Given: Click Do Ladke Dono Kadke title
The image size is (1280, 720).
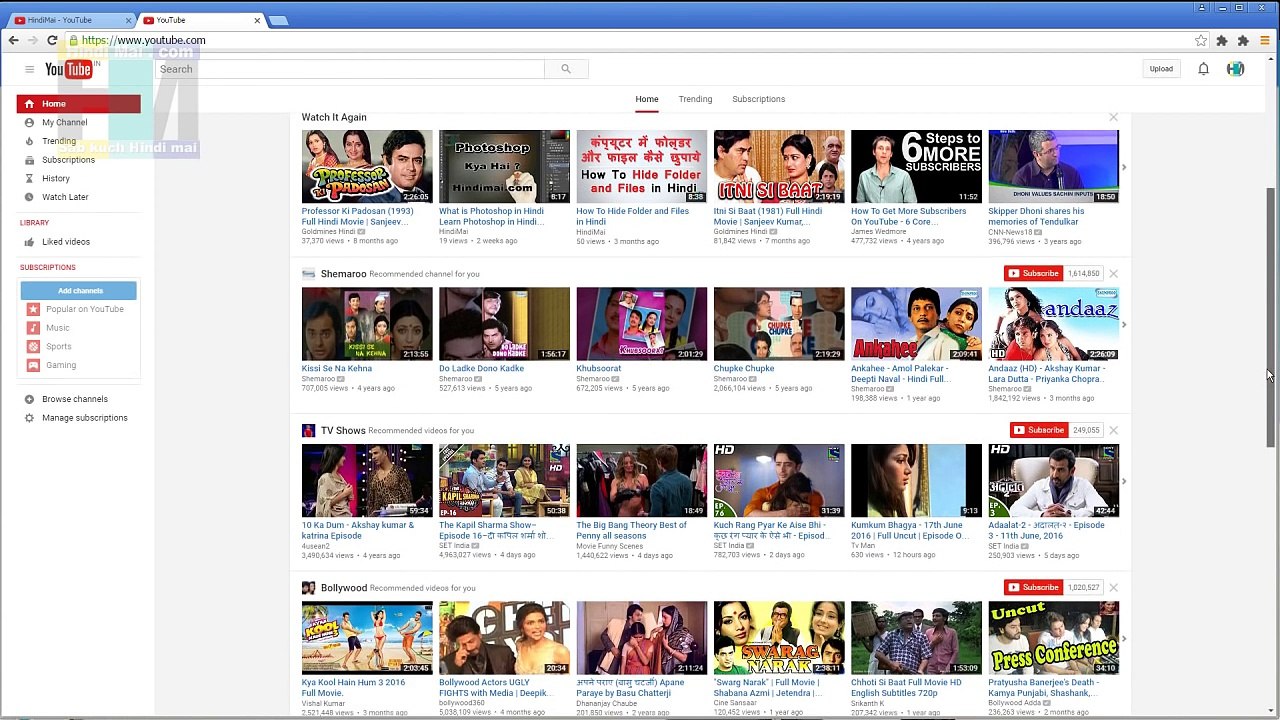Looking at the screenshot, I should tap(481, 368).
